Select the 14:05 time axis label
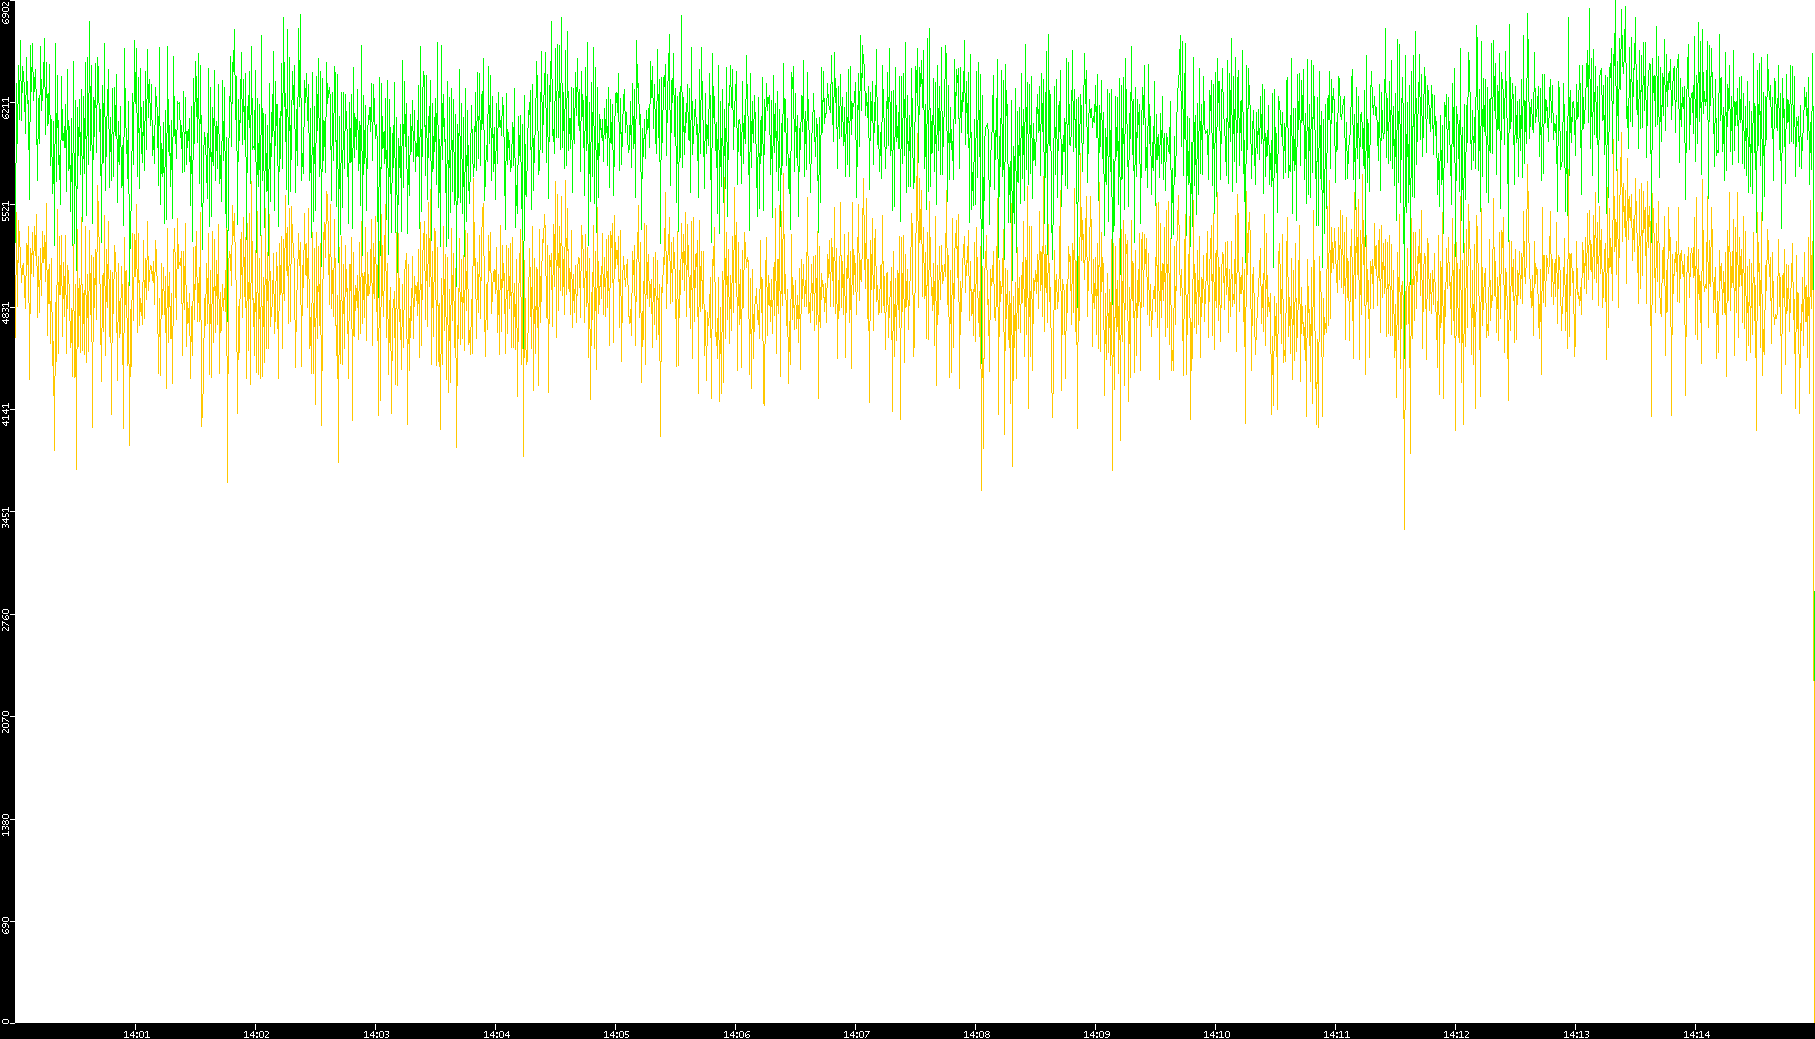The width and height of the screenshot is (1815, 1039). click(x=616, y=1034)
